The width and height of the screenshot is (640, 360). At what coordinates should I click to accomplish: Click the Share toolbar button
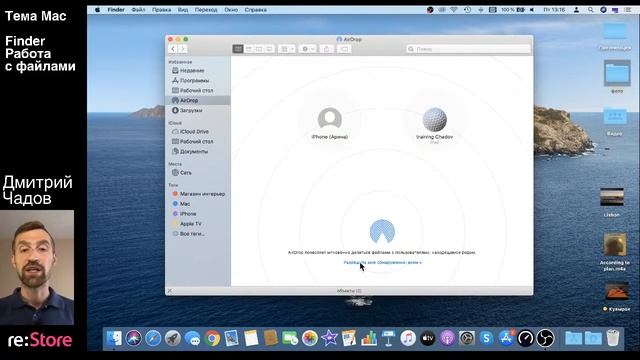[x=327, y=49]
